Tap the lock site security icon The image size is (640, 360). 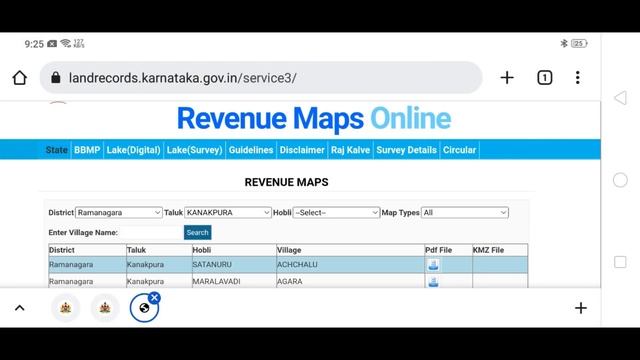[56, 78]
